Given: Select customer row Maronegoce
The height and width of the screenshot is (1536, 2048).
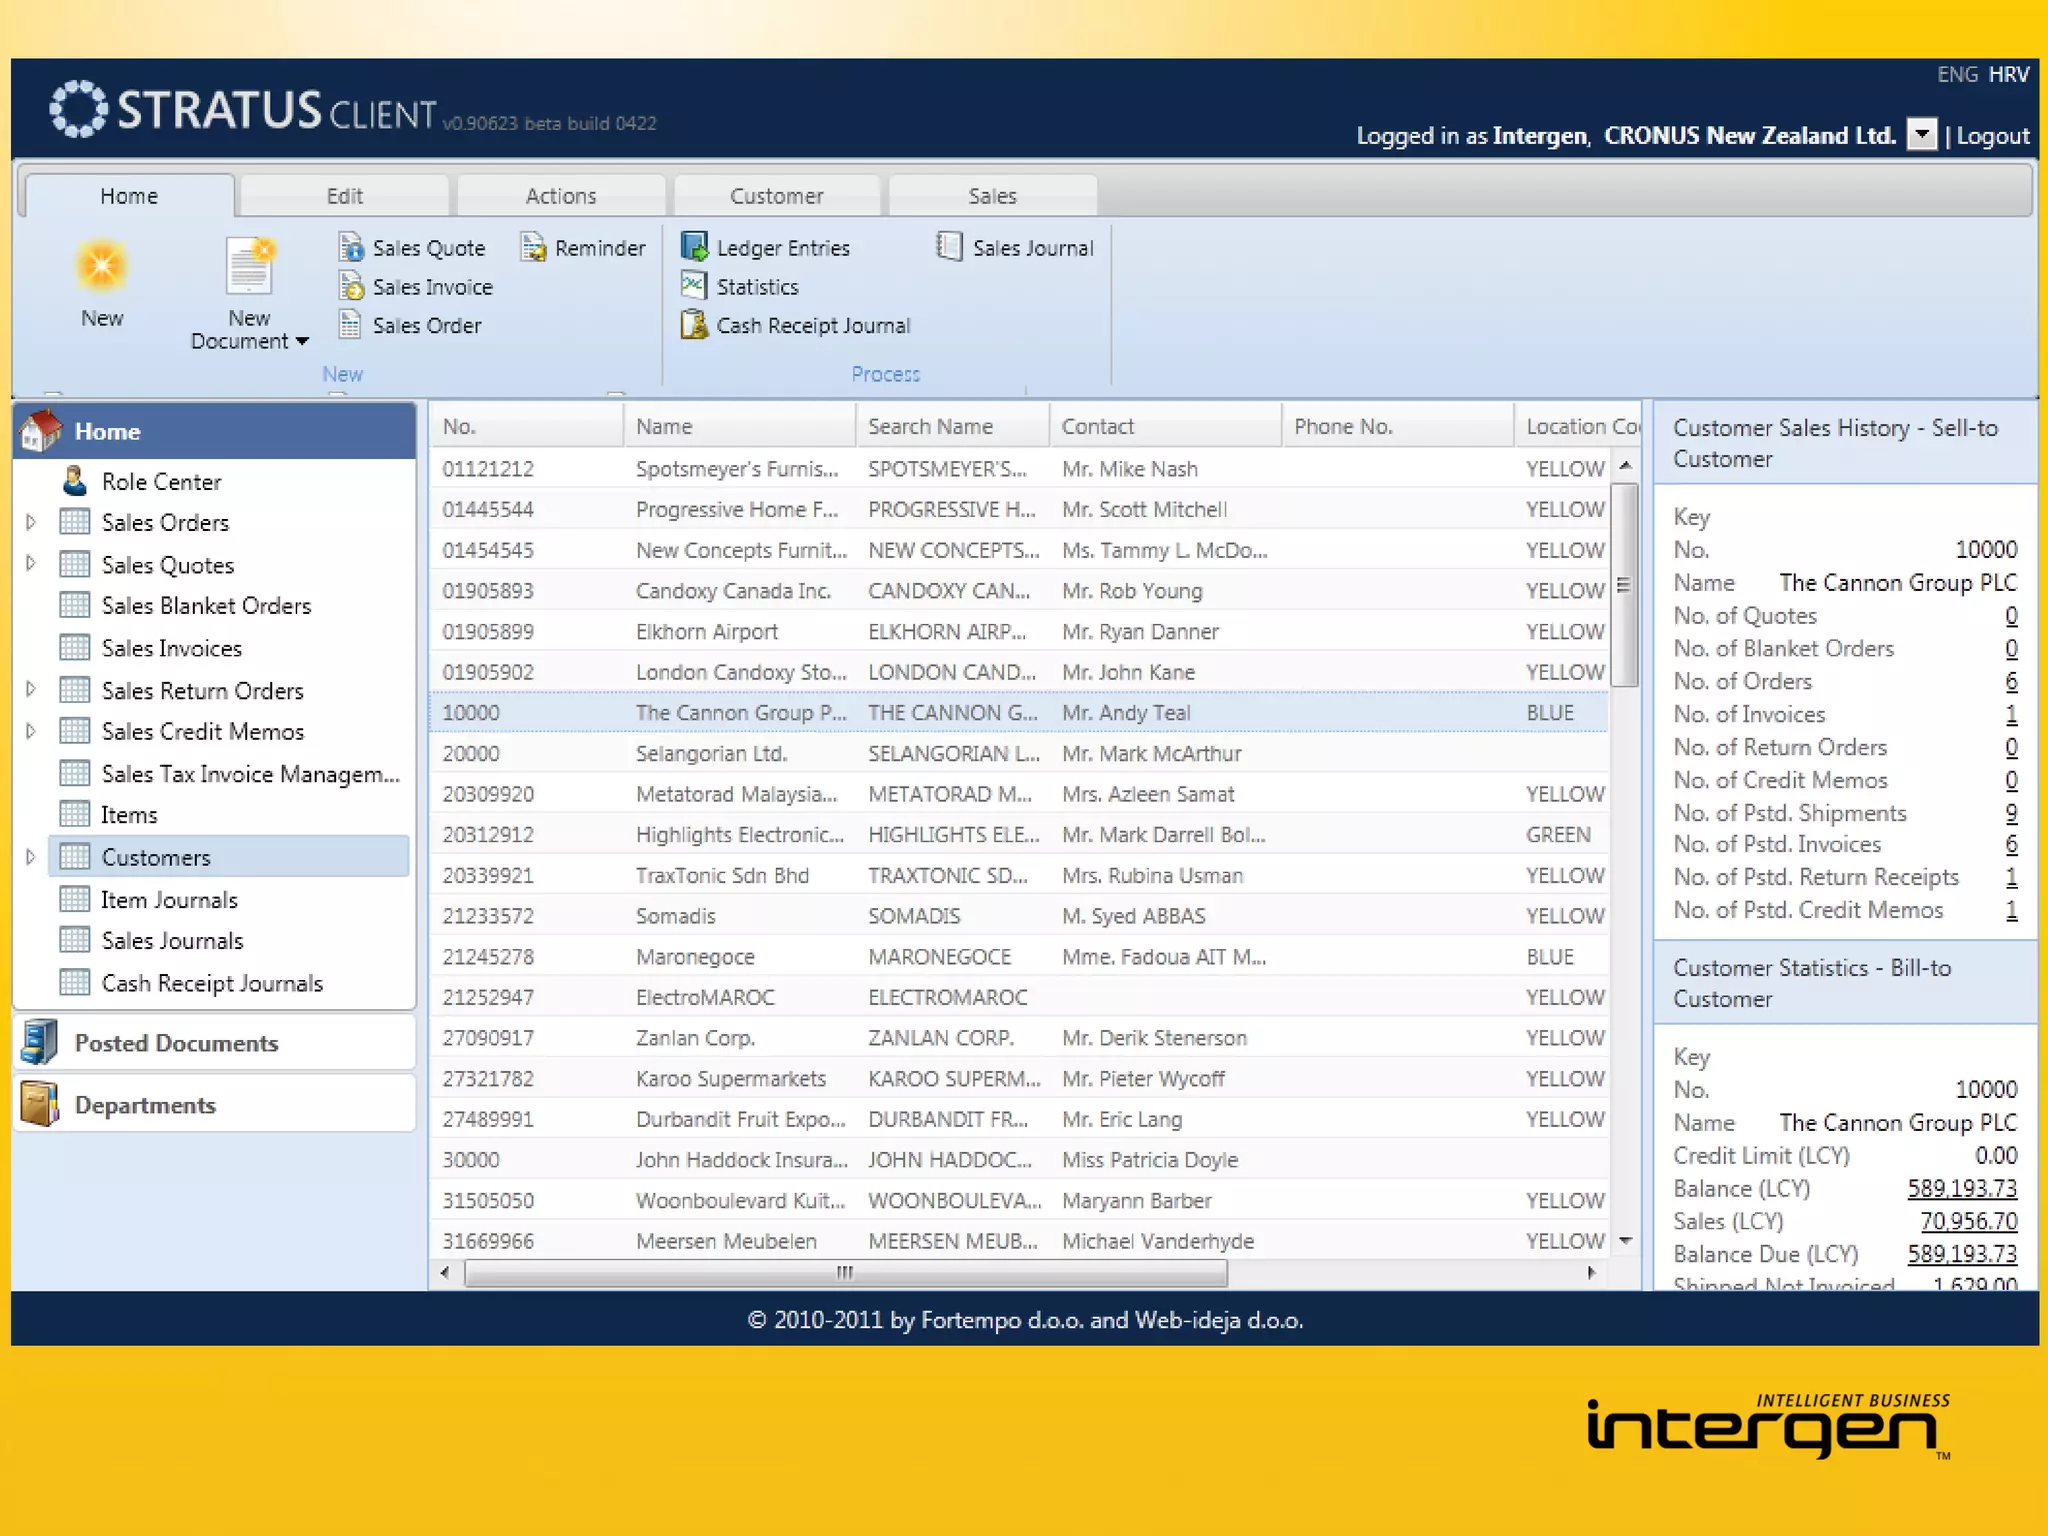Looking at the screenshot, I should click(1019, 957).
